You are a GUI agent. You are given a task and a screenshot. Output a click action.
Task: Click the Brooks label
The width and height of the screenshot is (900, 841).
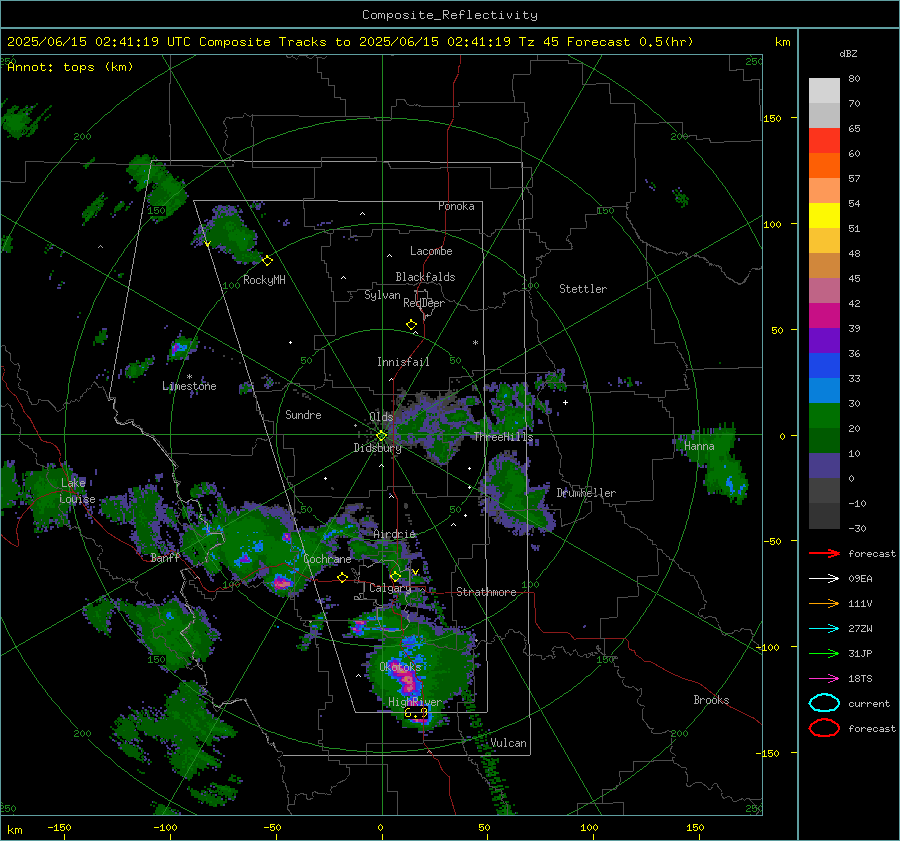[x=711, y=700]
